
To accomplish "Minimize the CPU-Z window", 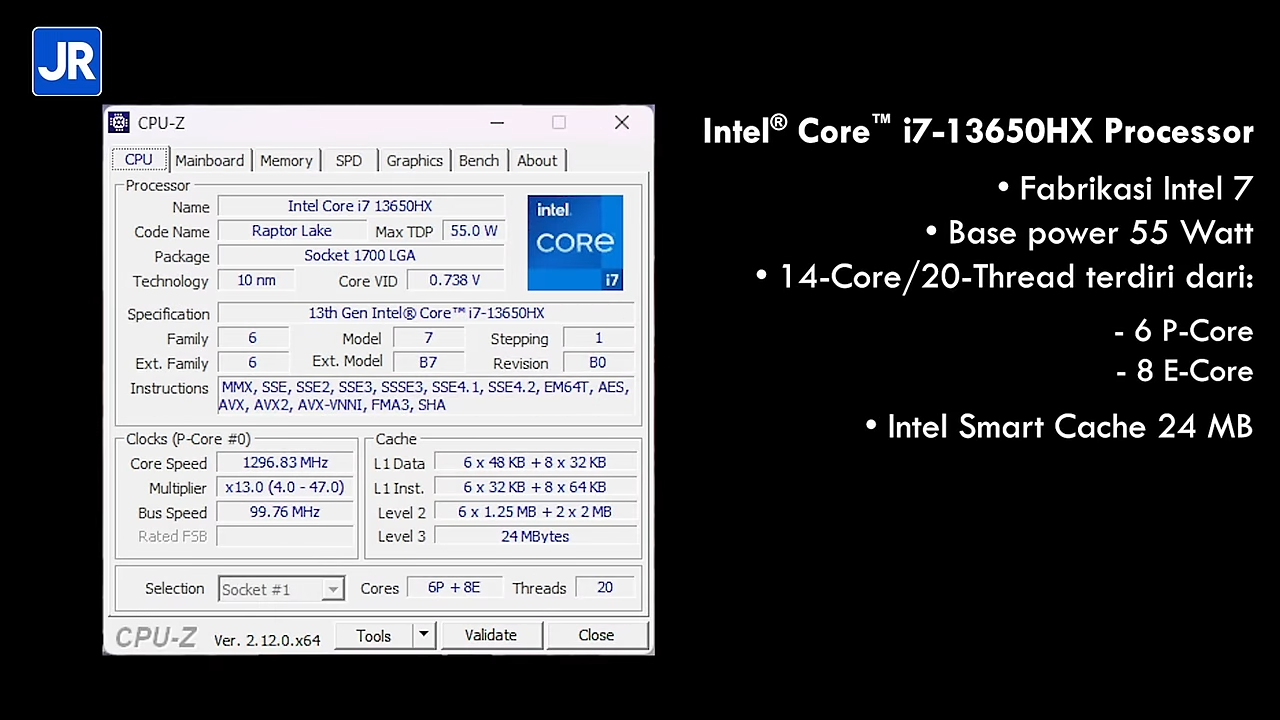I will click(x=497, y=123).
